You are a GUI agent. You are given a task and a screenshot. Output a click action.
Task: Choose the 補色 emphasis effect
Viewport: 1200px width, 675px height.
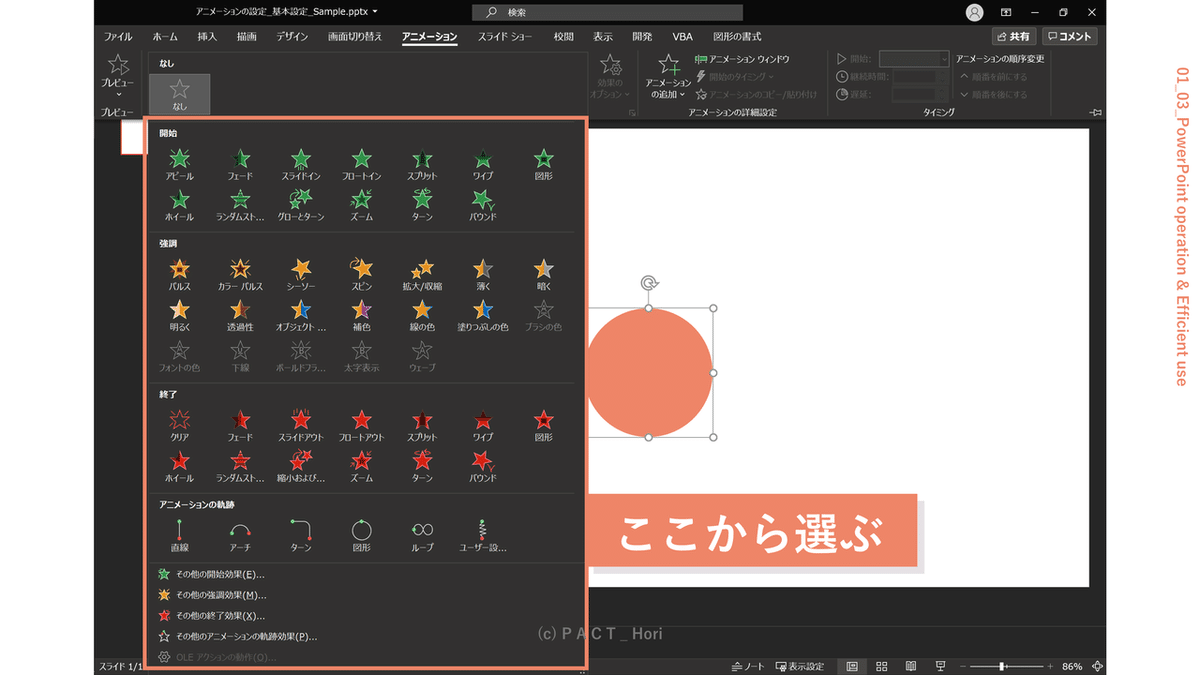click(x=362, y=316)
